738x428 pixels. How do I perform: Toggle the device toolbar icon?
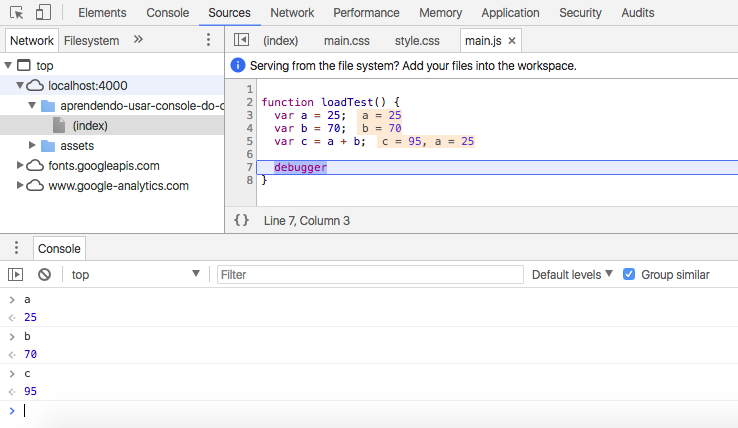[43, 13]
